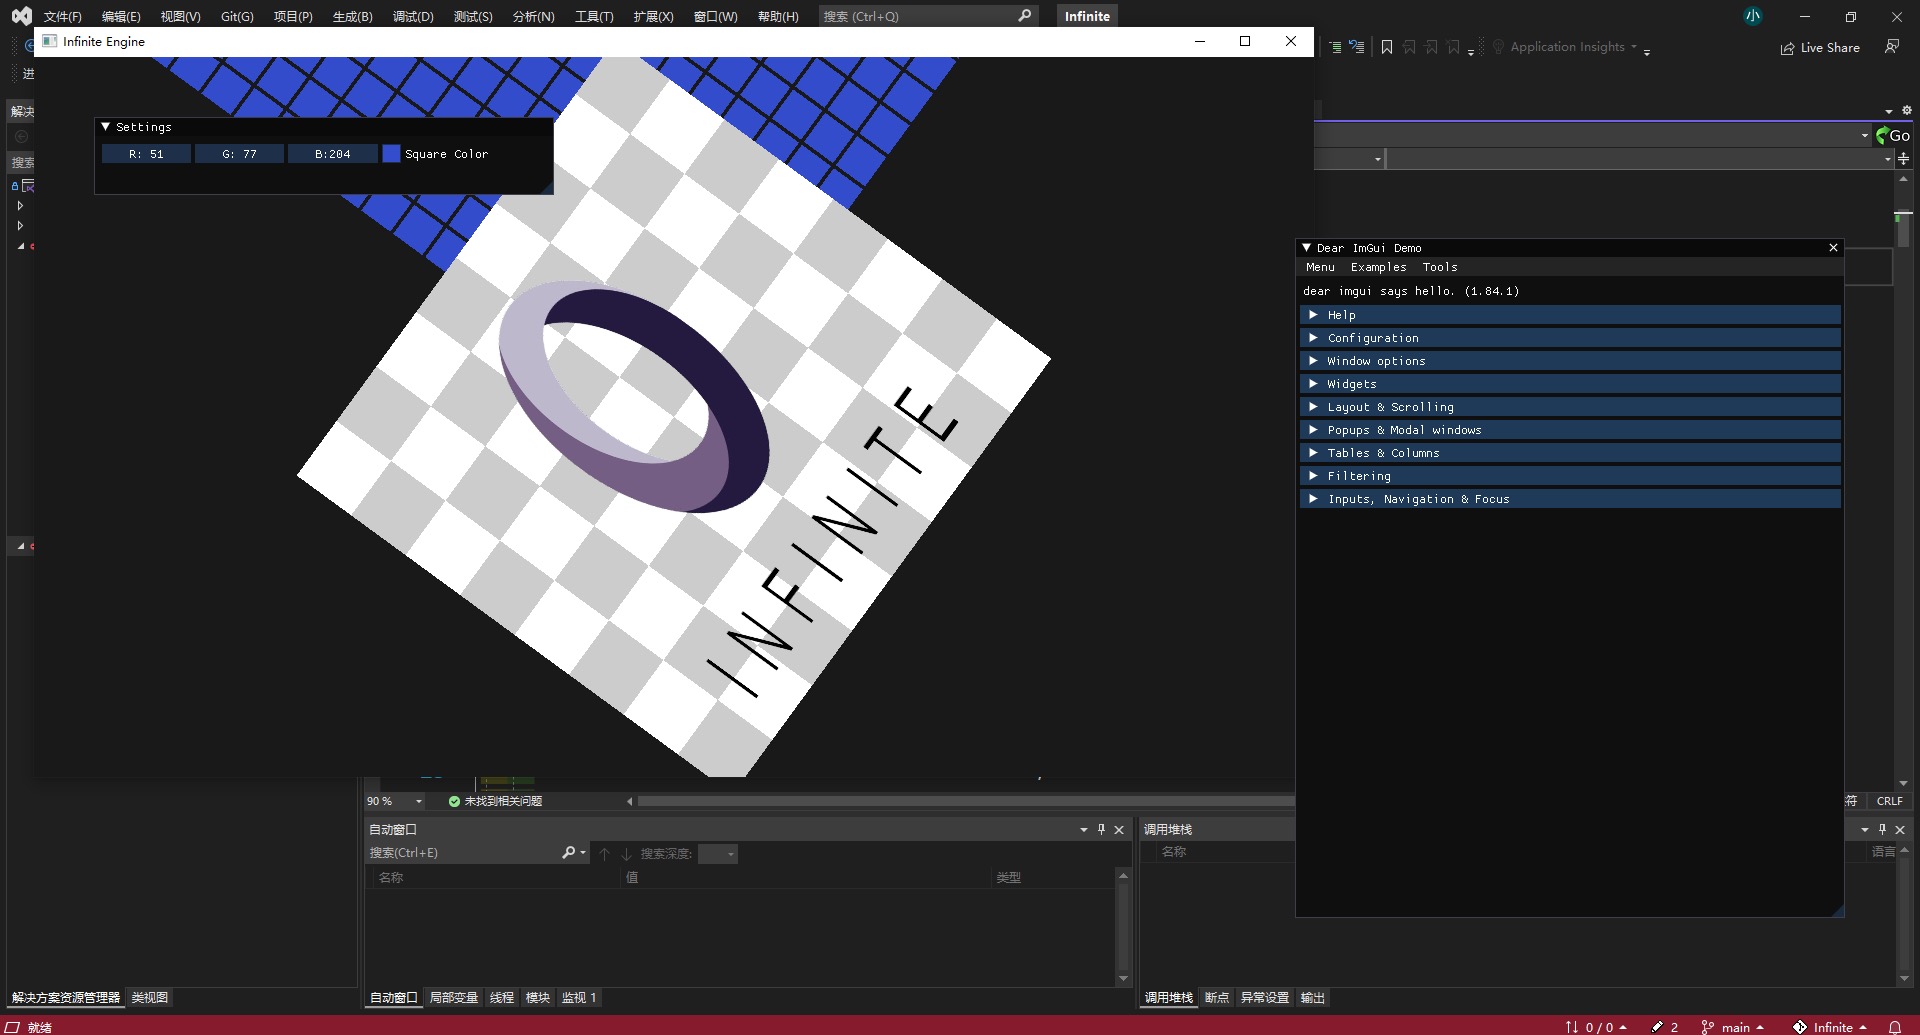Click the main branch icon in status bar

[x=1707, y=1027]
